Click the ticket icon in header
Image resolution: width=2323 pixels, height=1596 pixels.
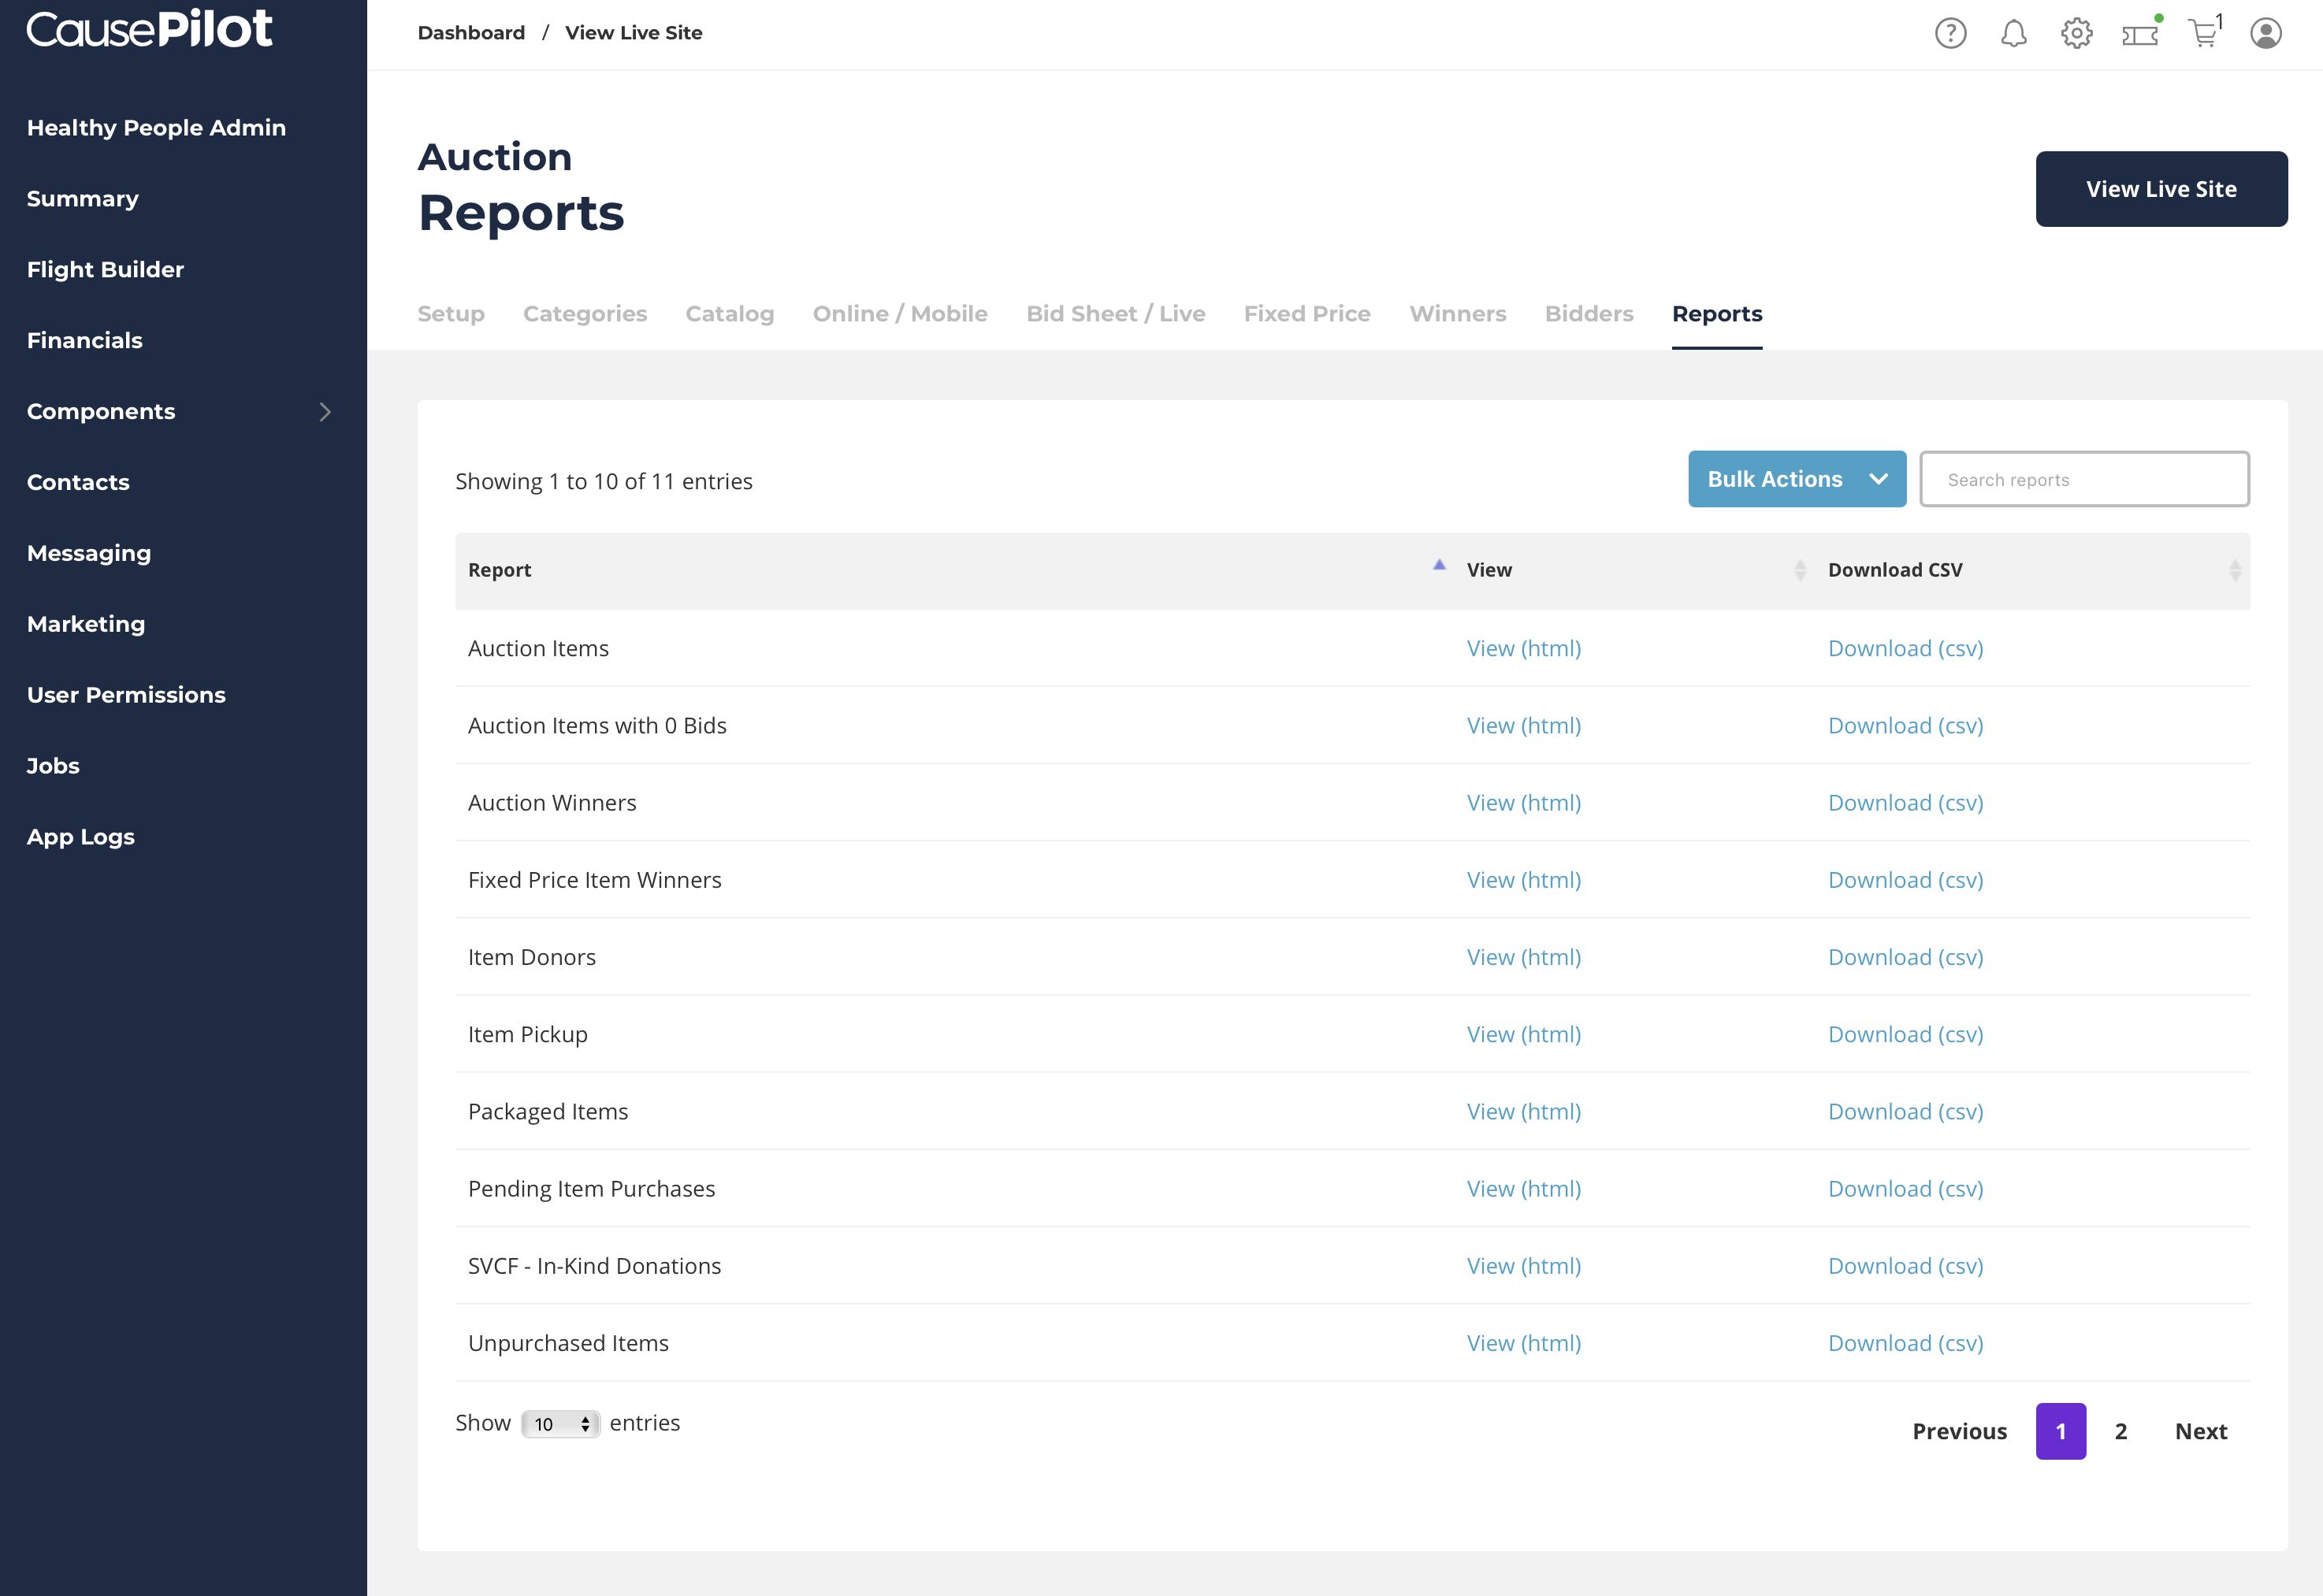[2140, 34]
